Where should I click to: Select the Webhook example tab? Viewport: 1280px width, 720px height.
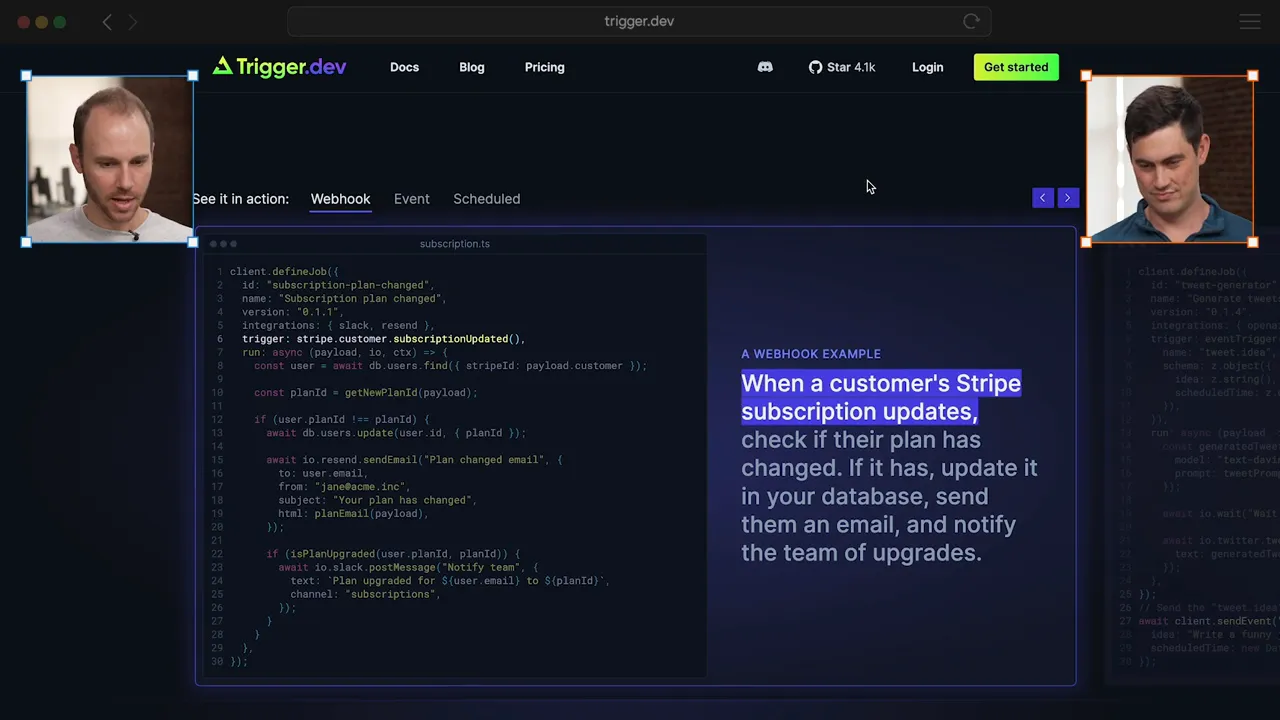(340, 199)
